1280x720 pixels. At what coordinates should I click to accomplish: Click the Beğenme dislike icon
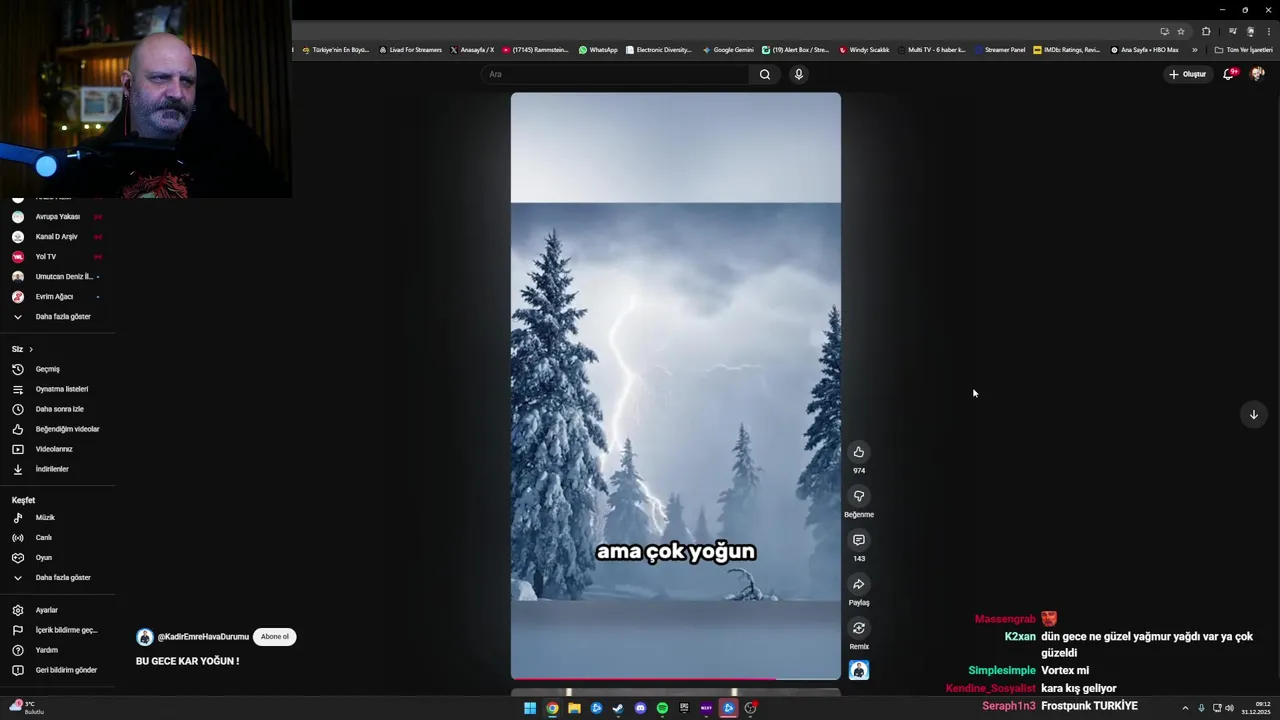pyautogui.click(x=858, y=496)
